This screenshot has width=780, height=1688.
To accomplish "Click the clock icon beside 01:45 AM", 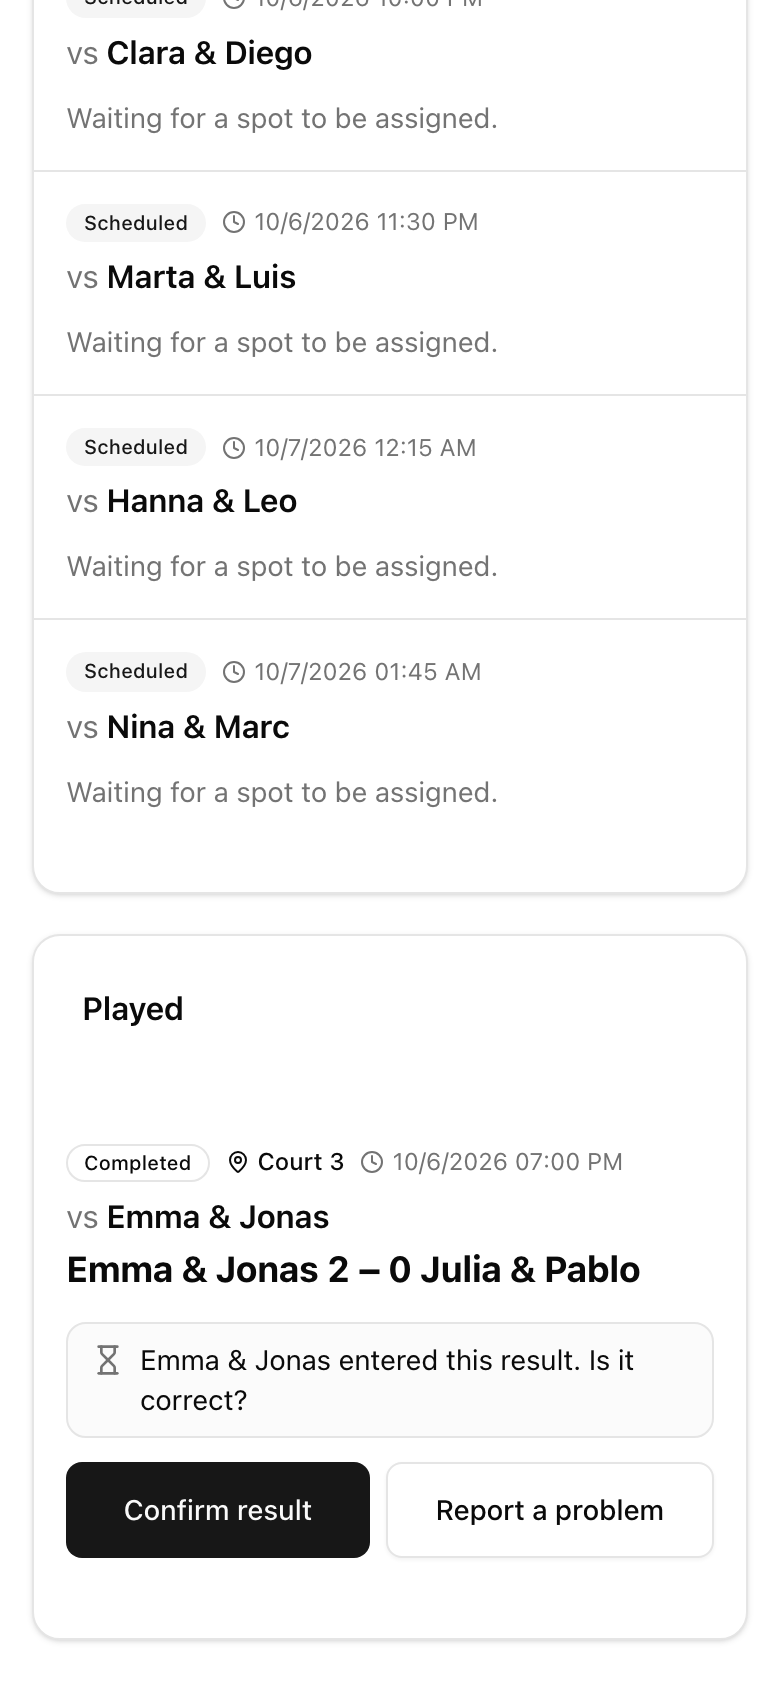I will pos(234,672).
